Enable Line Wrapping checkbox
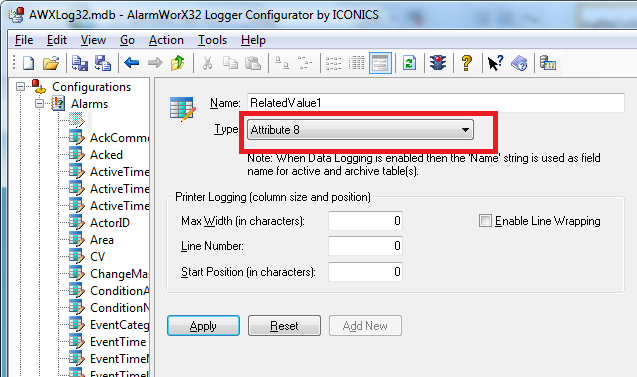The width and height of the screenshot is (637, 377). (485, 221)
